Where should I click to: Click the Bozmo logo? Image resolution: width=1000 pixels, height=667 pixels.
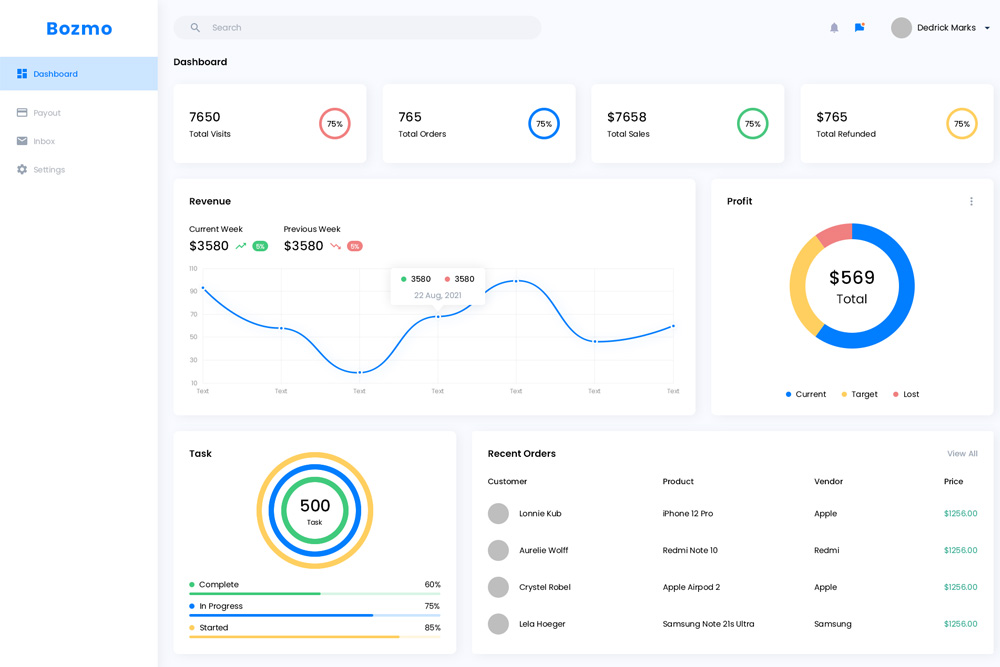point(79,29)
